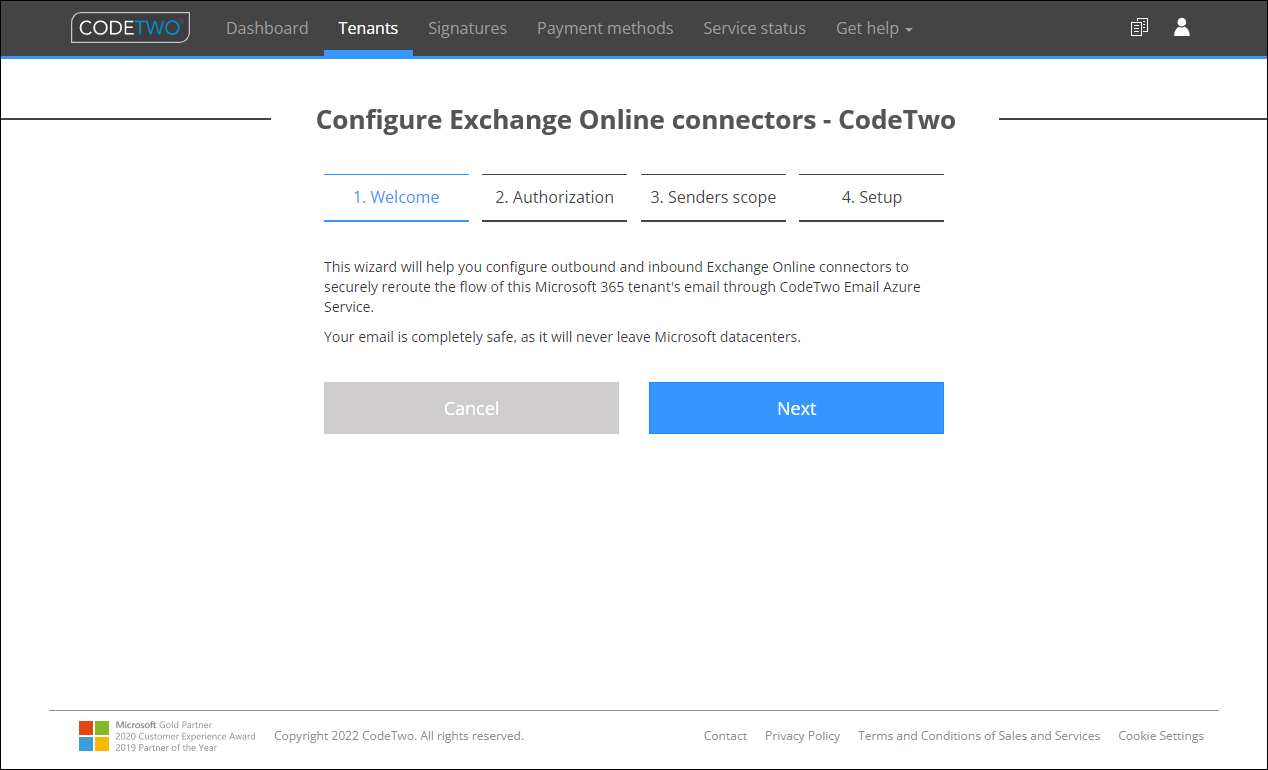This screenshot has width=1268, height=770.
Task: Switch to the Authorization step
Action: pyautogui.click(x=554, y=197)
